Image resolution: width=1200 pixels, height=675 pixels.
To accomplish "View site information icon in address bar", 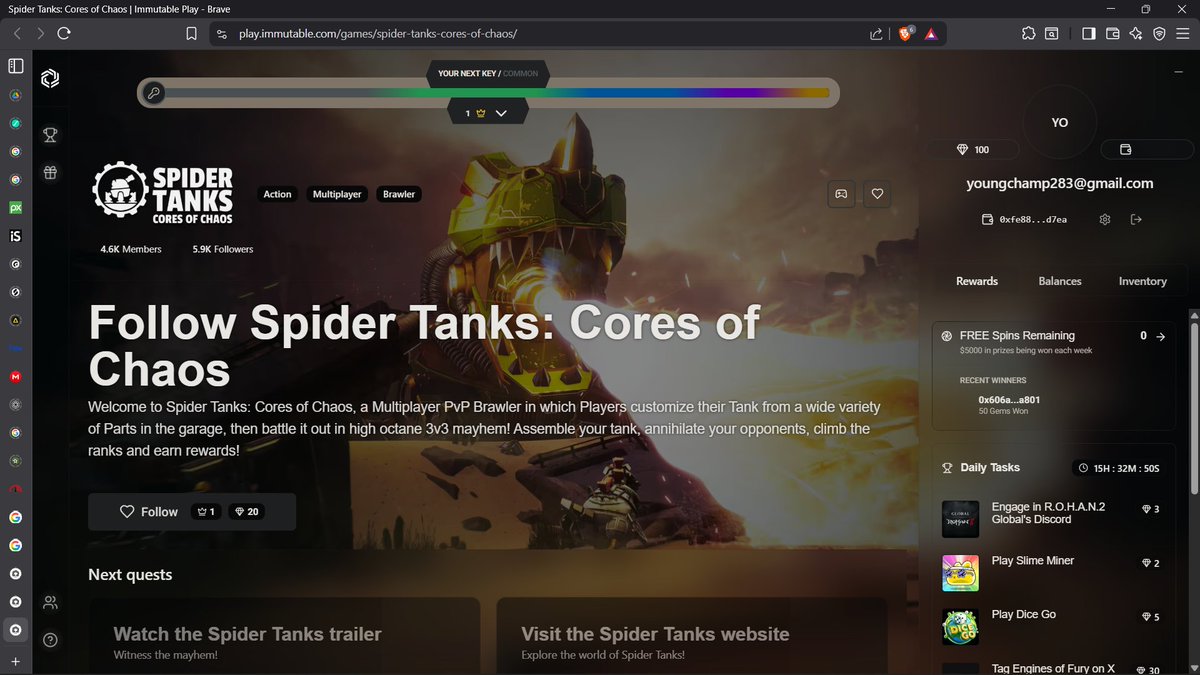I will [x=222, y=33].
